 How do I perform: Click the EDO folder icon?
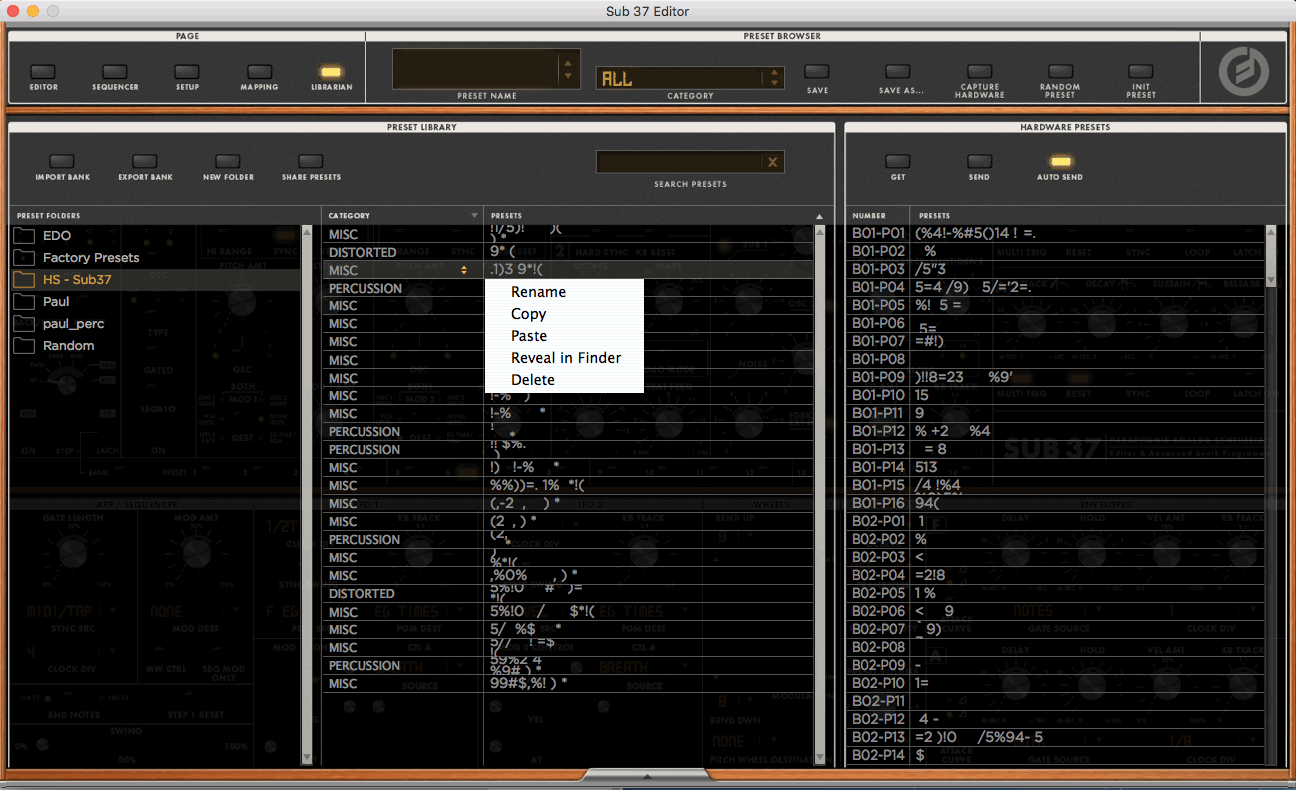coord(24,236)
